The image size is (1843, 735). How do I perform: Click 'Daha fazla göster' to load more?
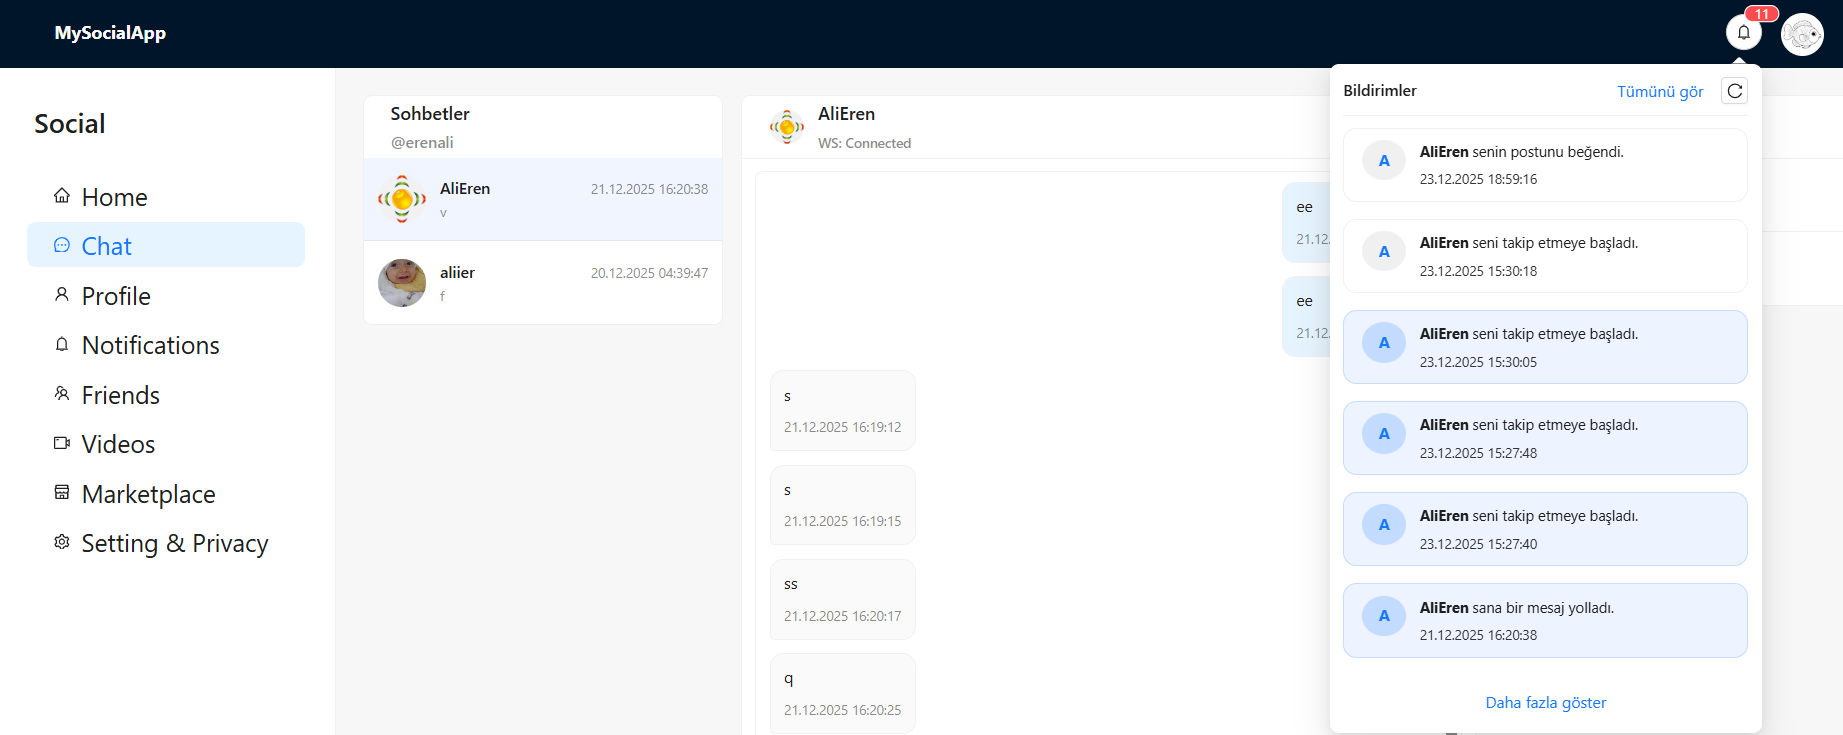click(x=1546, y=703)
